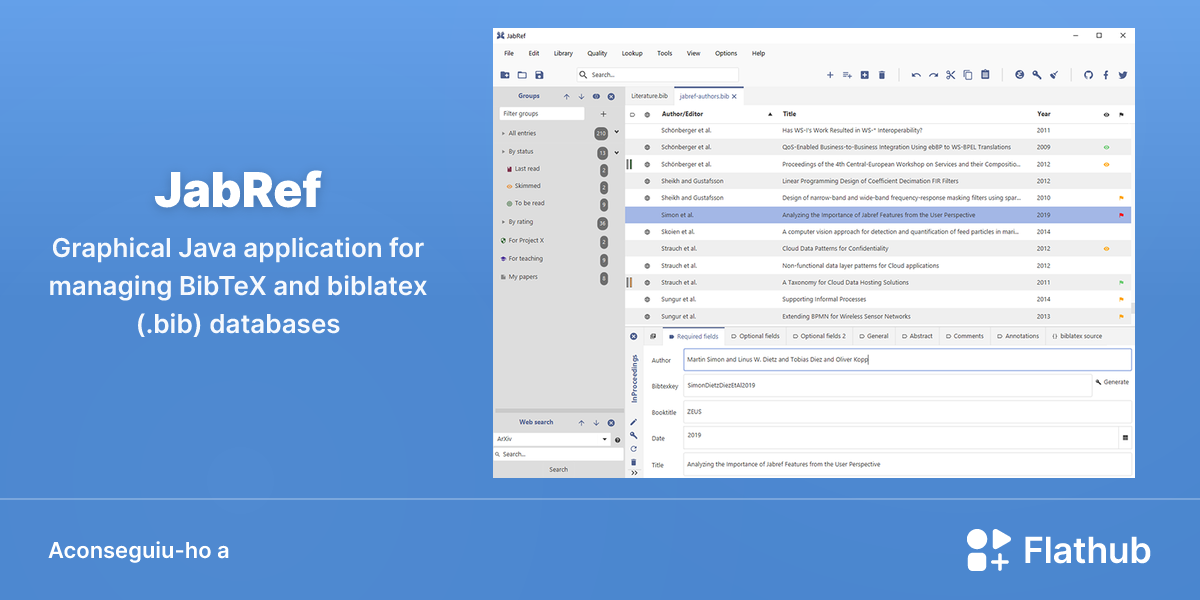Image resolution: width=1200 pixels, height=600 pixels.
Task: Click the pencil icon in the entry editor sidebar
Action: [x=633, y=422]
